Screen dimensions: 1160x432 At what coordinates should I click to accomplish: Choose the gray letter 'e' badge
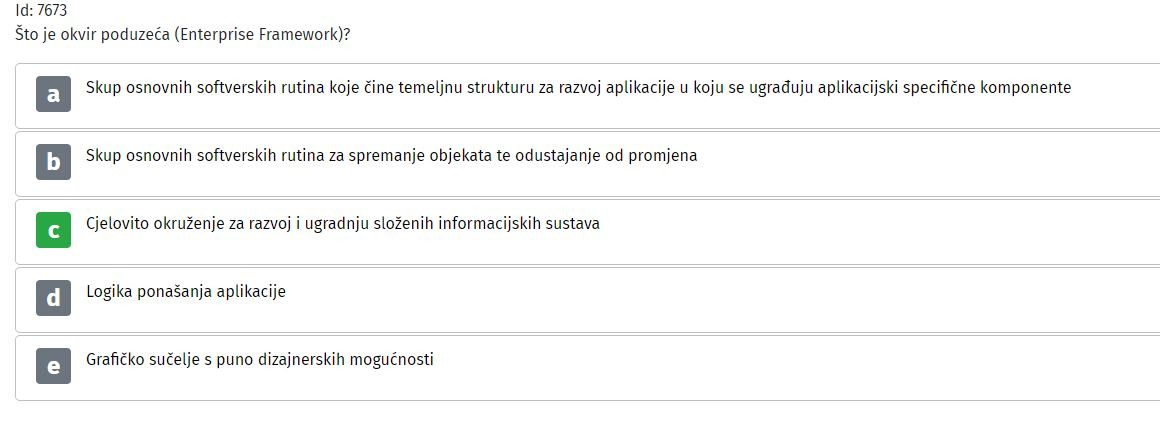click(x=53, y=366)
